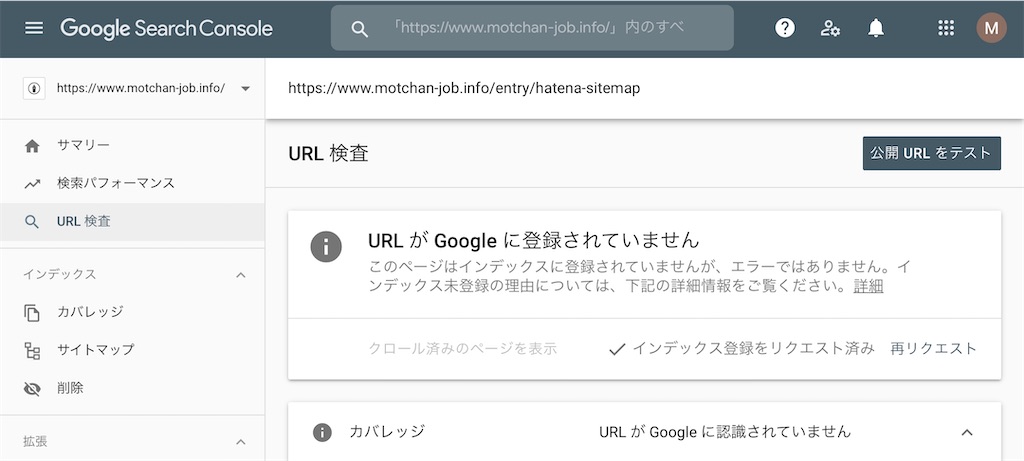The width and height of the screenshot is (1024, 461).
Task: Click status URL が Google に認識されていません
Action: coord(725,432)
